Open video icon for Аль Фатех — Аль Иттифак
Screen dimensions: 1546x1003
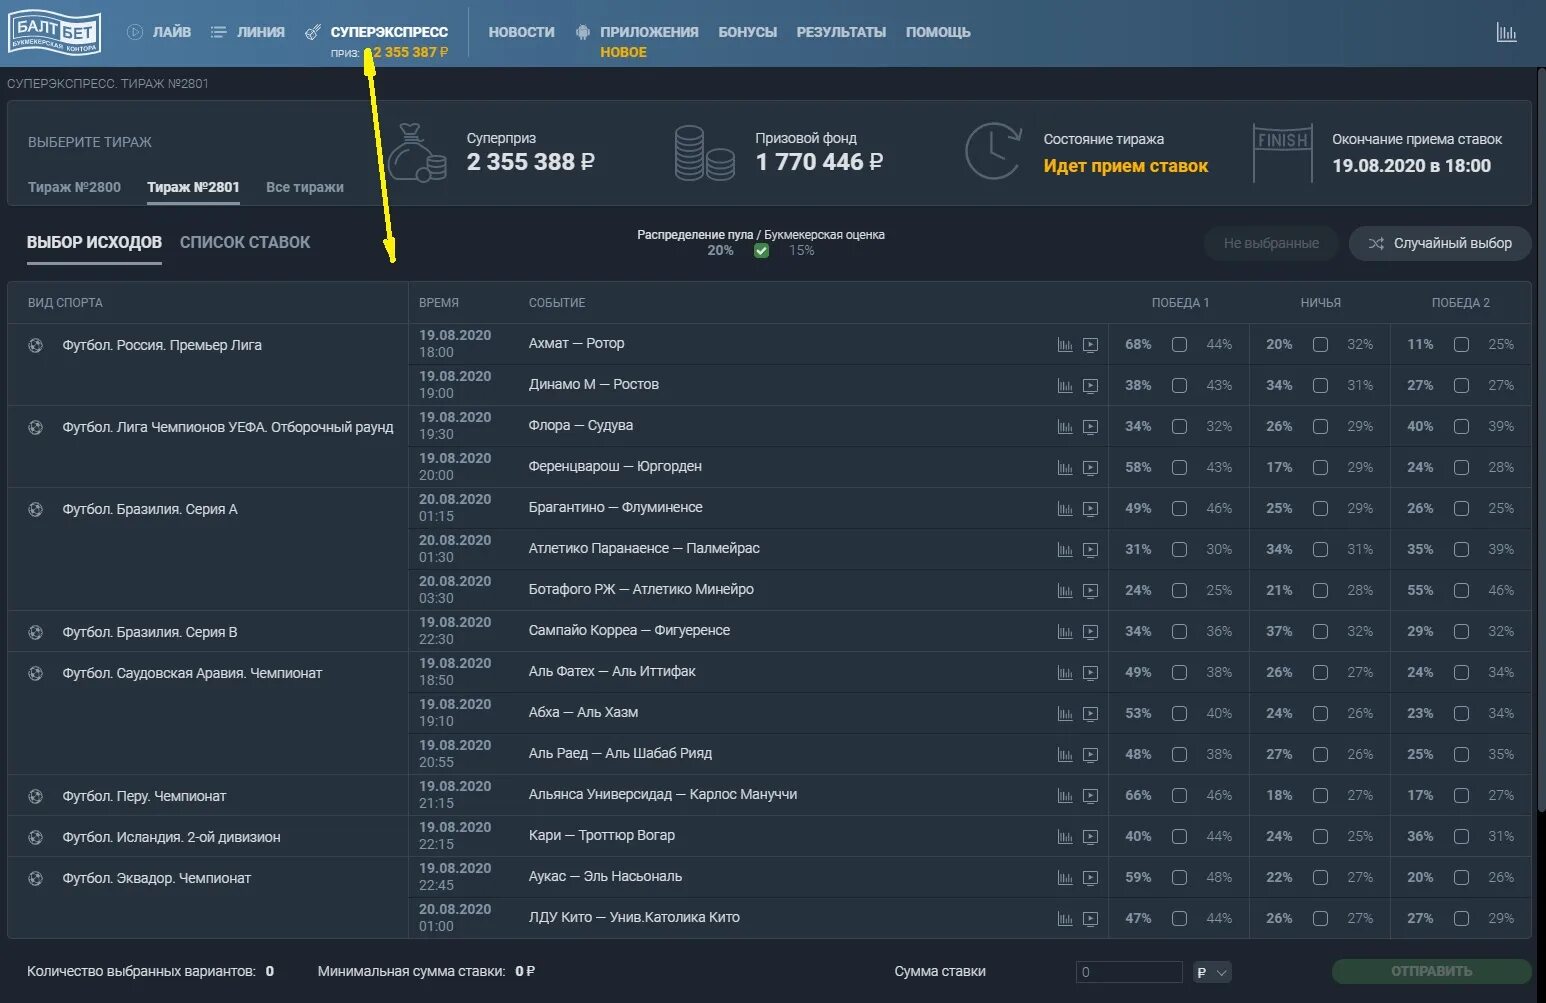click(x=1090, y=673)
